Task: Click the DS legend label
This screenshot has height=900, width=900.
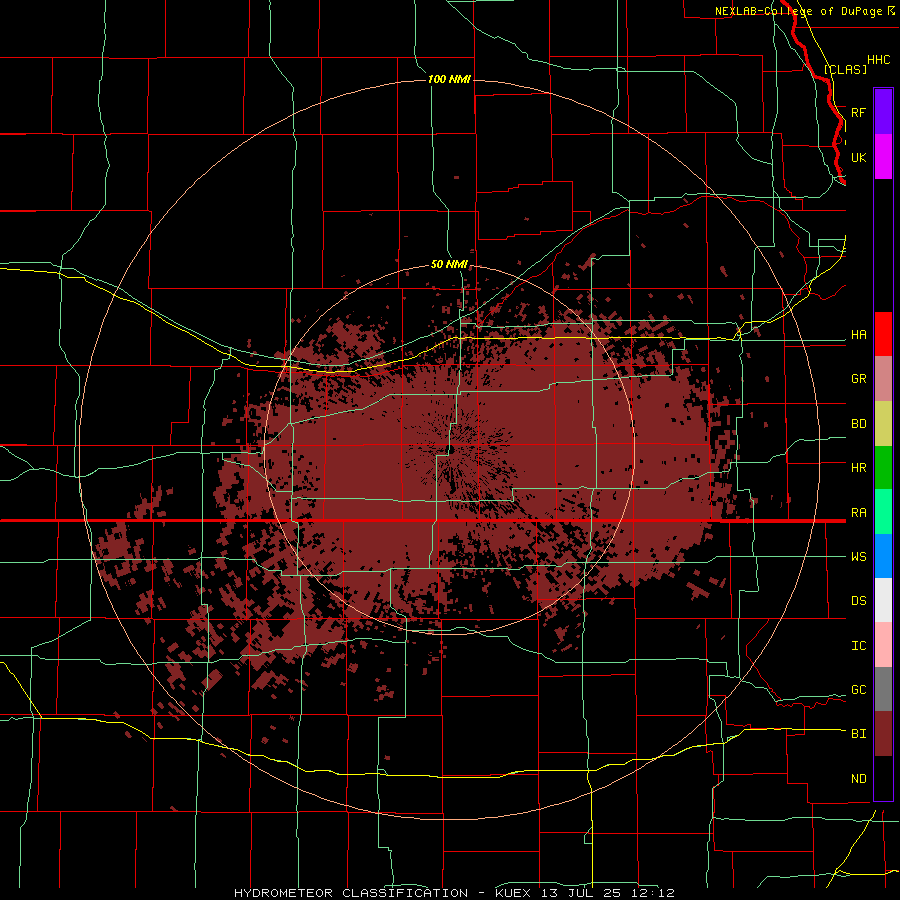Action: coord(858,600)
